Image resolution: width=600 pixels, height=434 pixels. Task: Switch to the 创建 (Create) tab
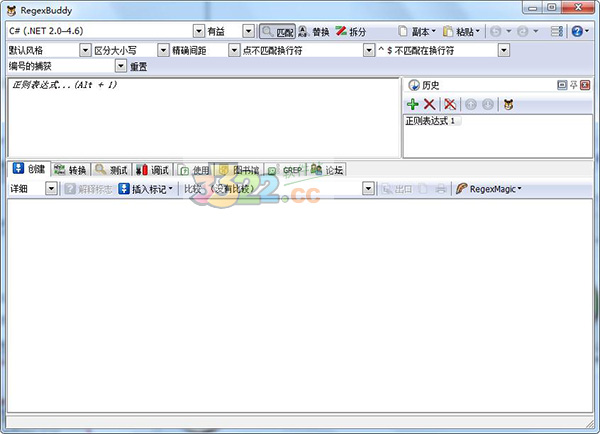(x=29, y=169)
